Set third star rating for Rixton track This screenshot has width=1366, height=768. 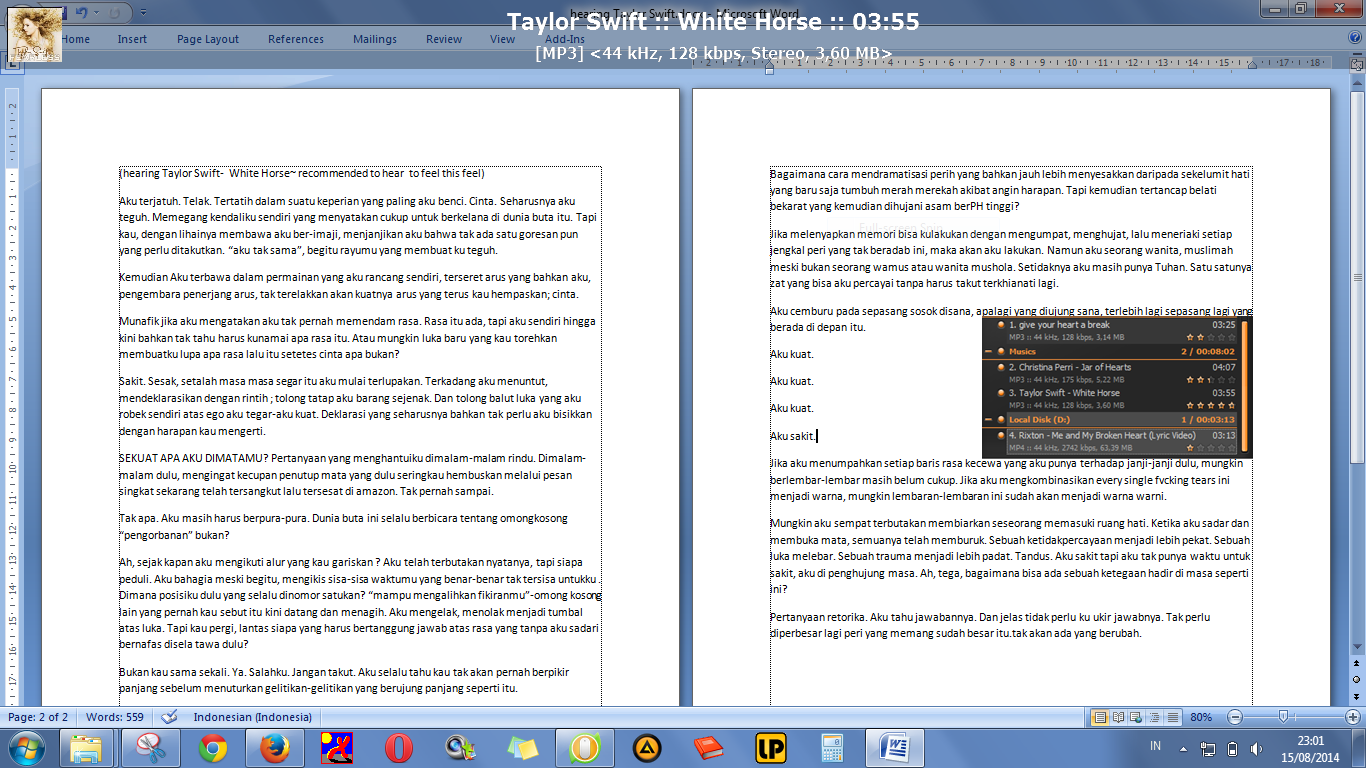point(1211,448)
